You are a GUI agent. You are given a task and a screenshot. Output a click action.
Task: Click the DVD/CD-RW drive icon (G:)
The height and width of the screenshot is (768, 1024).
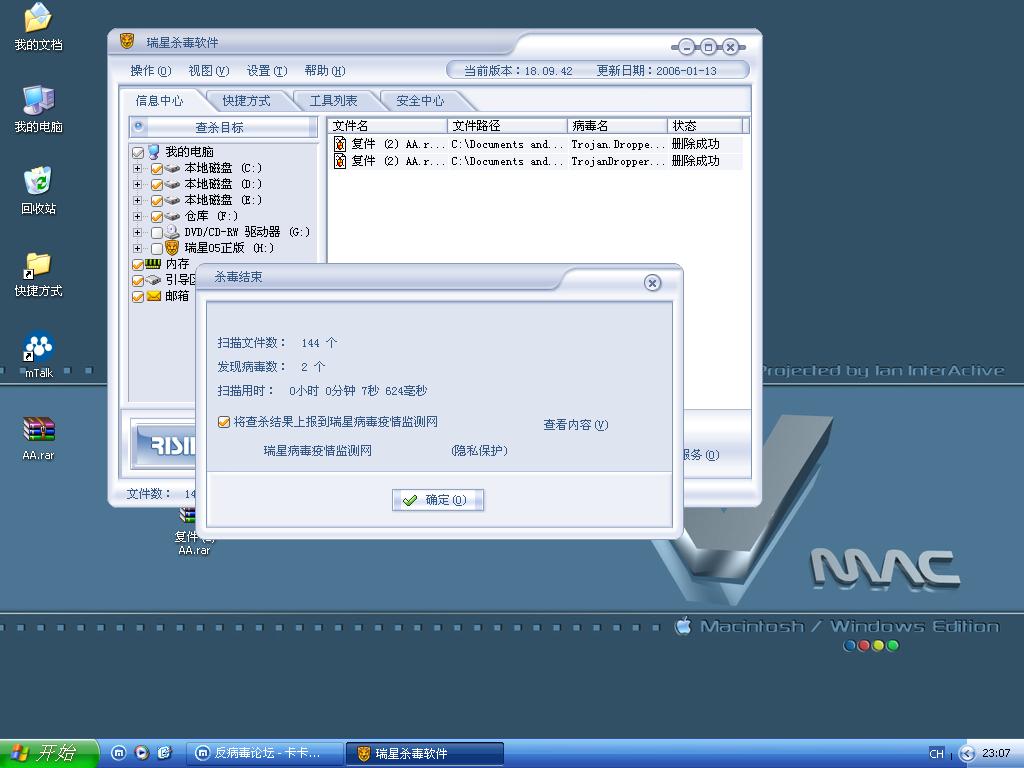[172, 232]
